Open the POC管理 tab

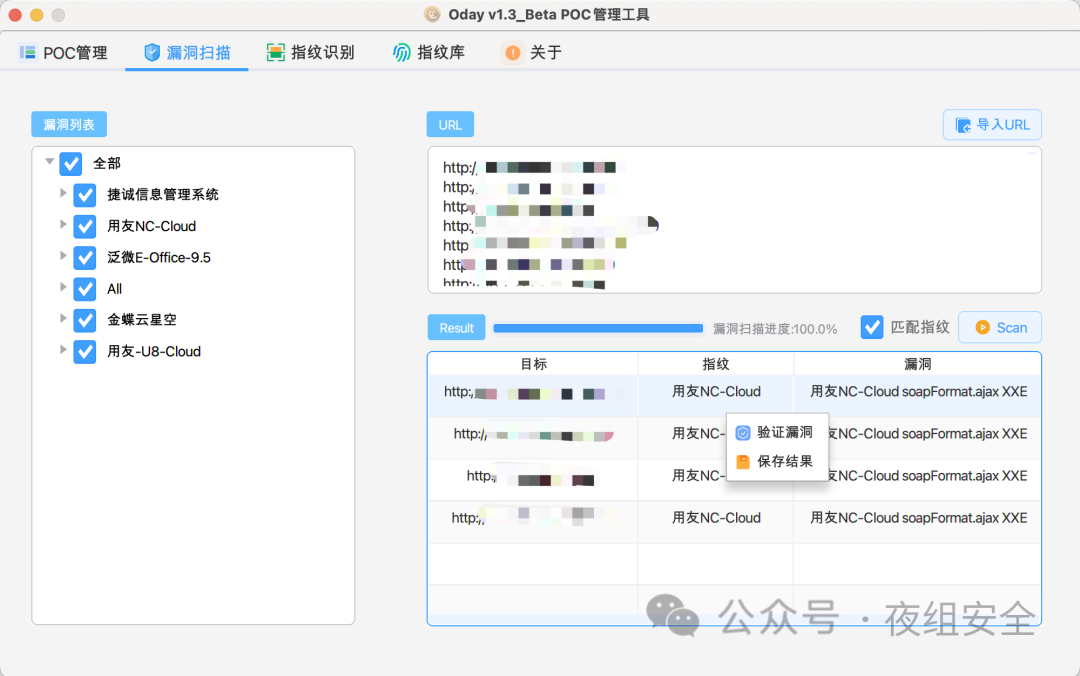click(x=63, y=52)
